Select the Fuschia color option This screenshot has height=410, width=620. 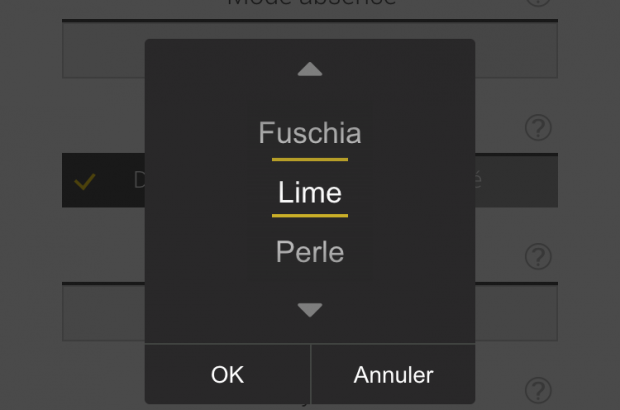(310, 133)
